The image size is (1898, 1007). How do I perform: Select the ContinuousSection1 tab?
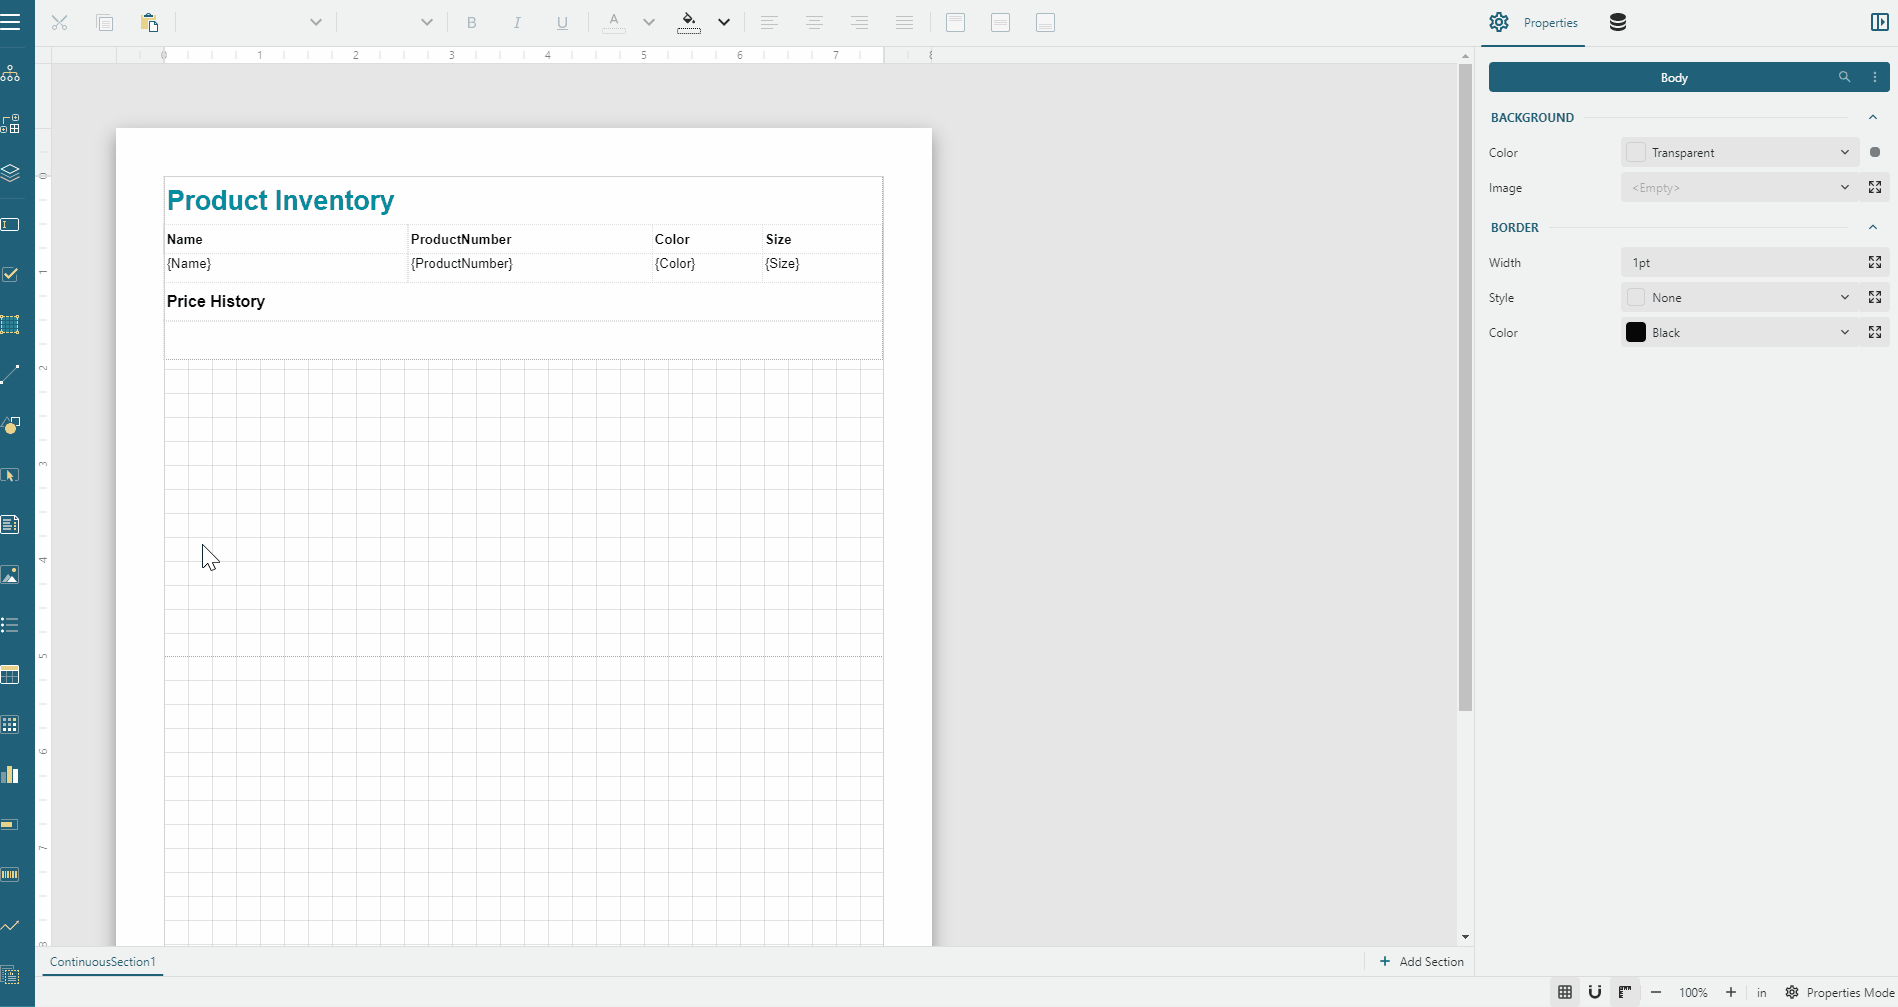[103, 961]
